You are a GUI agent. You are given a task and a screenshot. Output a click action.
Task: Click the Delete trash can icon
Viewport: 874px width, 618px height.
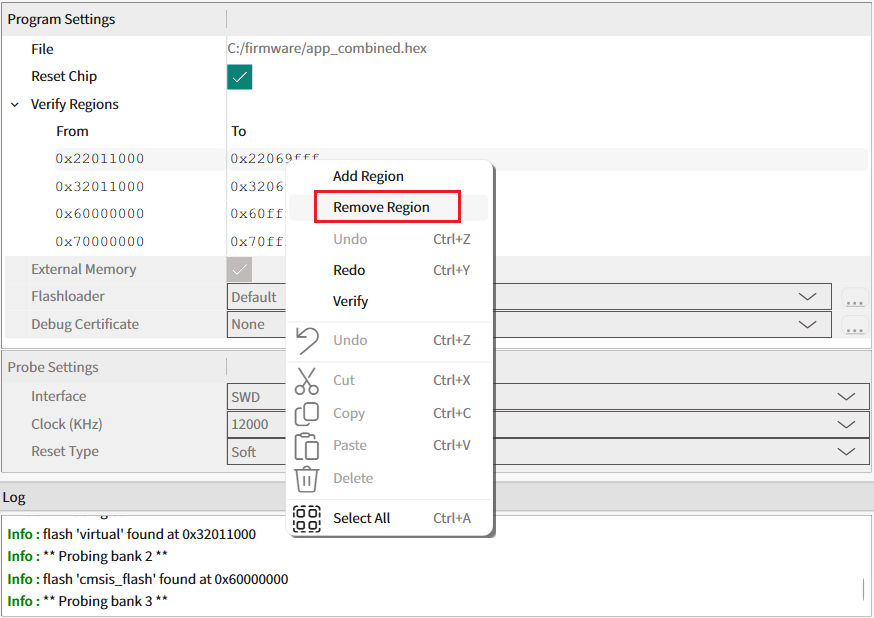307,479
